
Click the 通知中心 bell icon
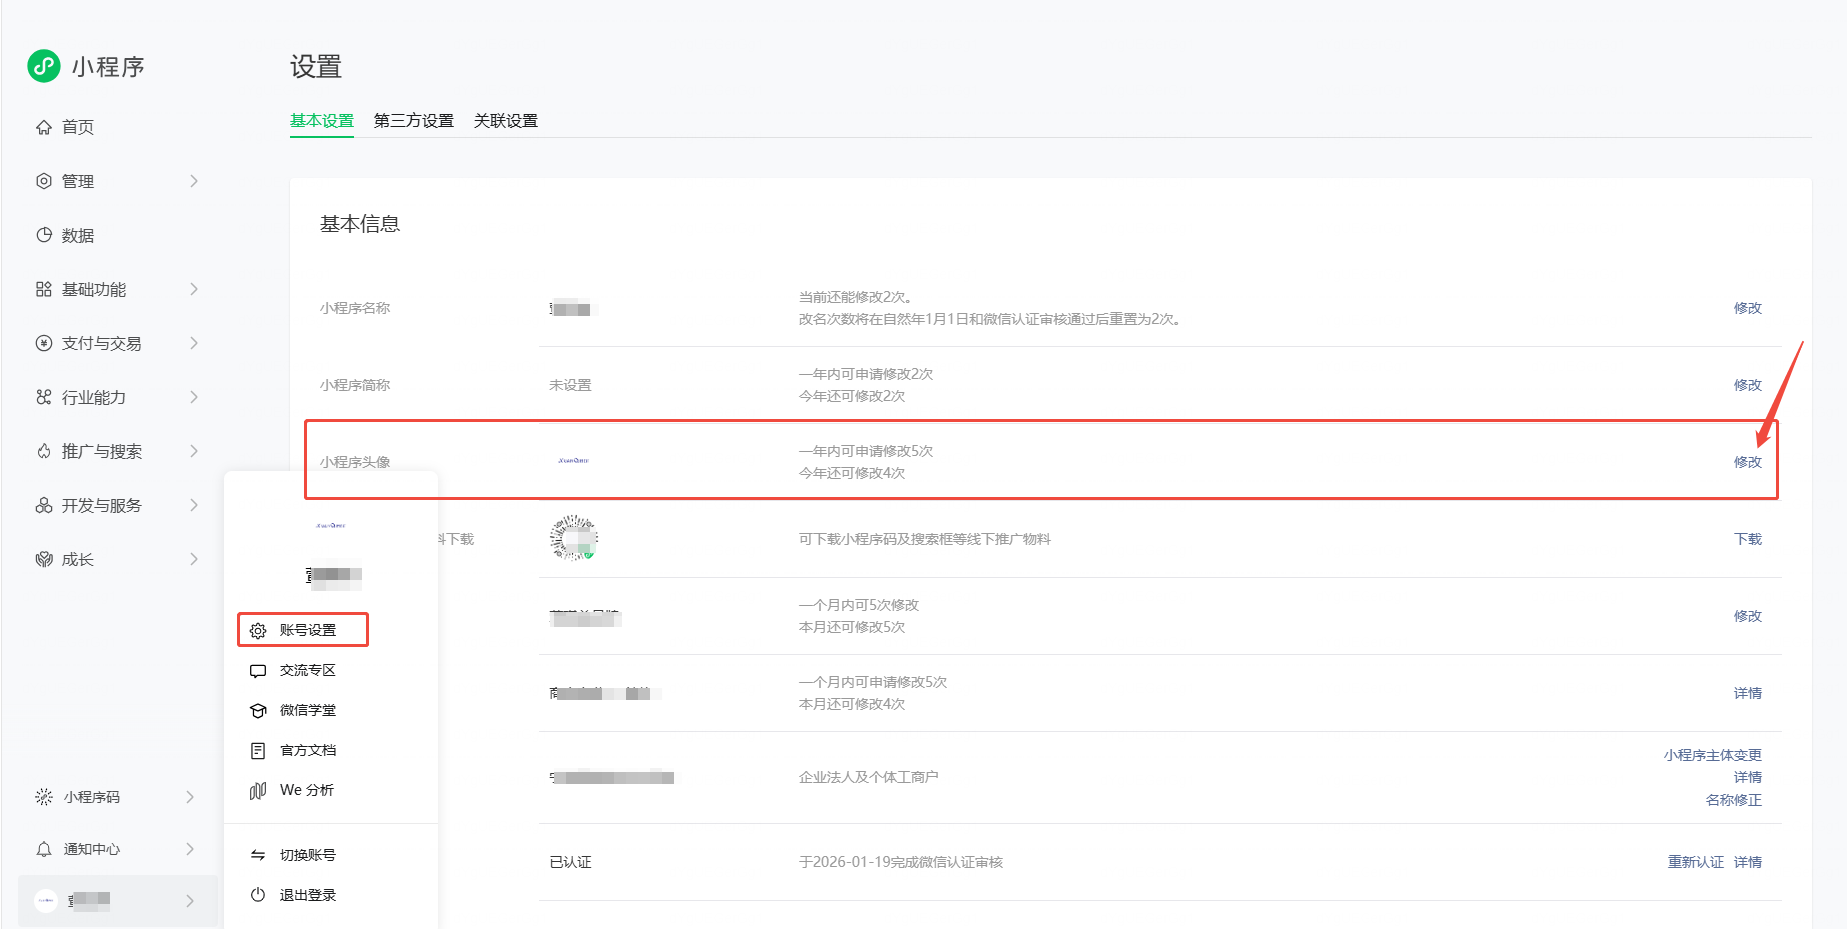click(x=44, y=849)
